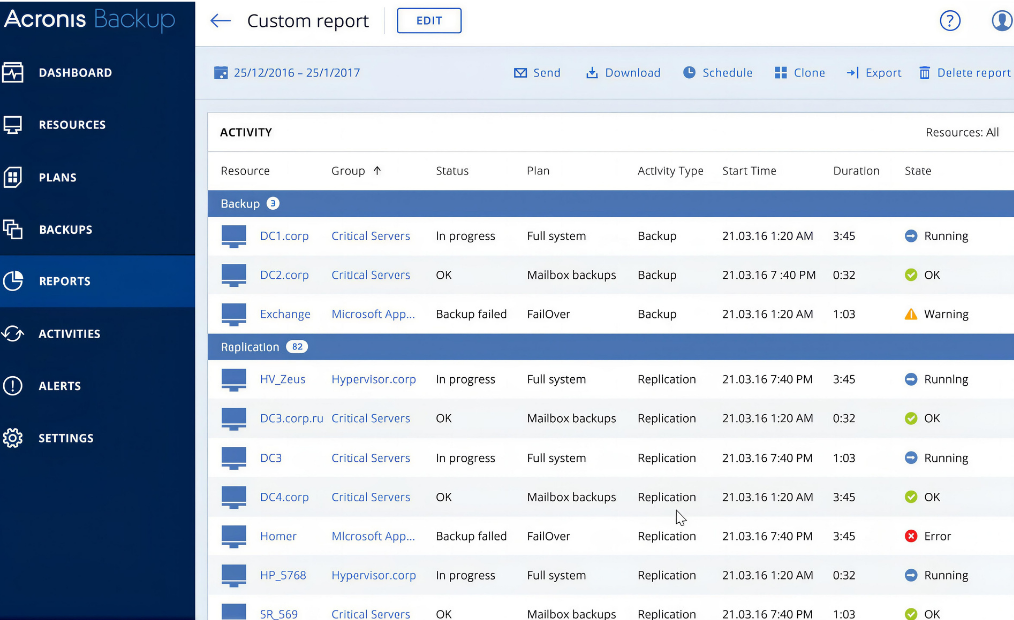
Task: Click the Status column header
Action: (452, 171)
